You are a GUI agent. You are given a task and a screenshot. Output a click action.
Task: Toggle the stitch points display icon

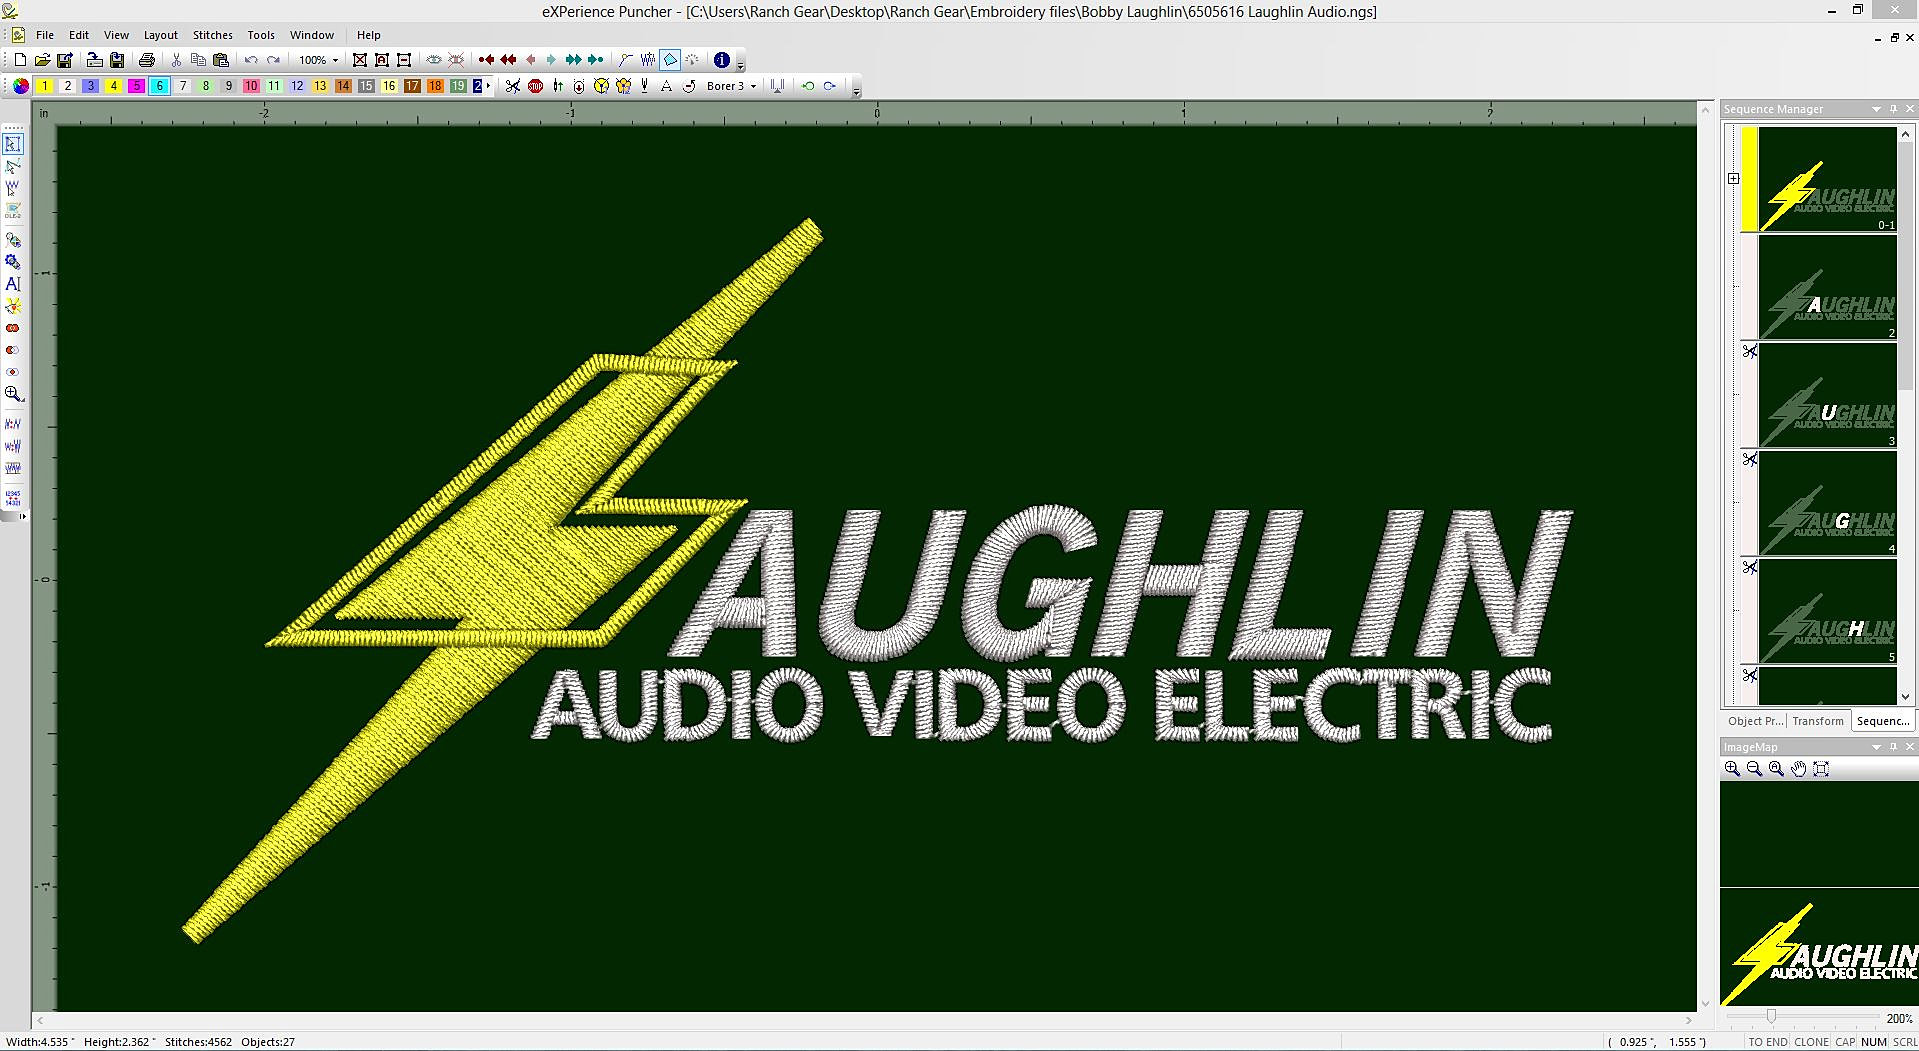648,60
